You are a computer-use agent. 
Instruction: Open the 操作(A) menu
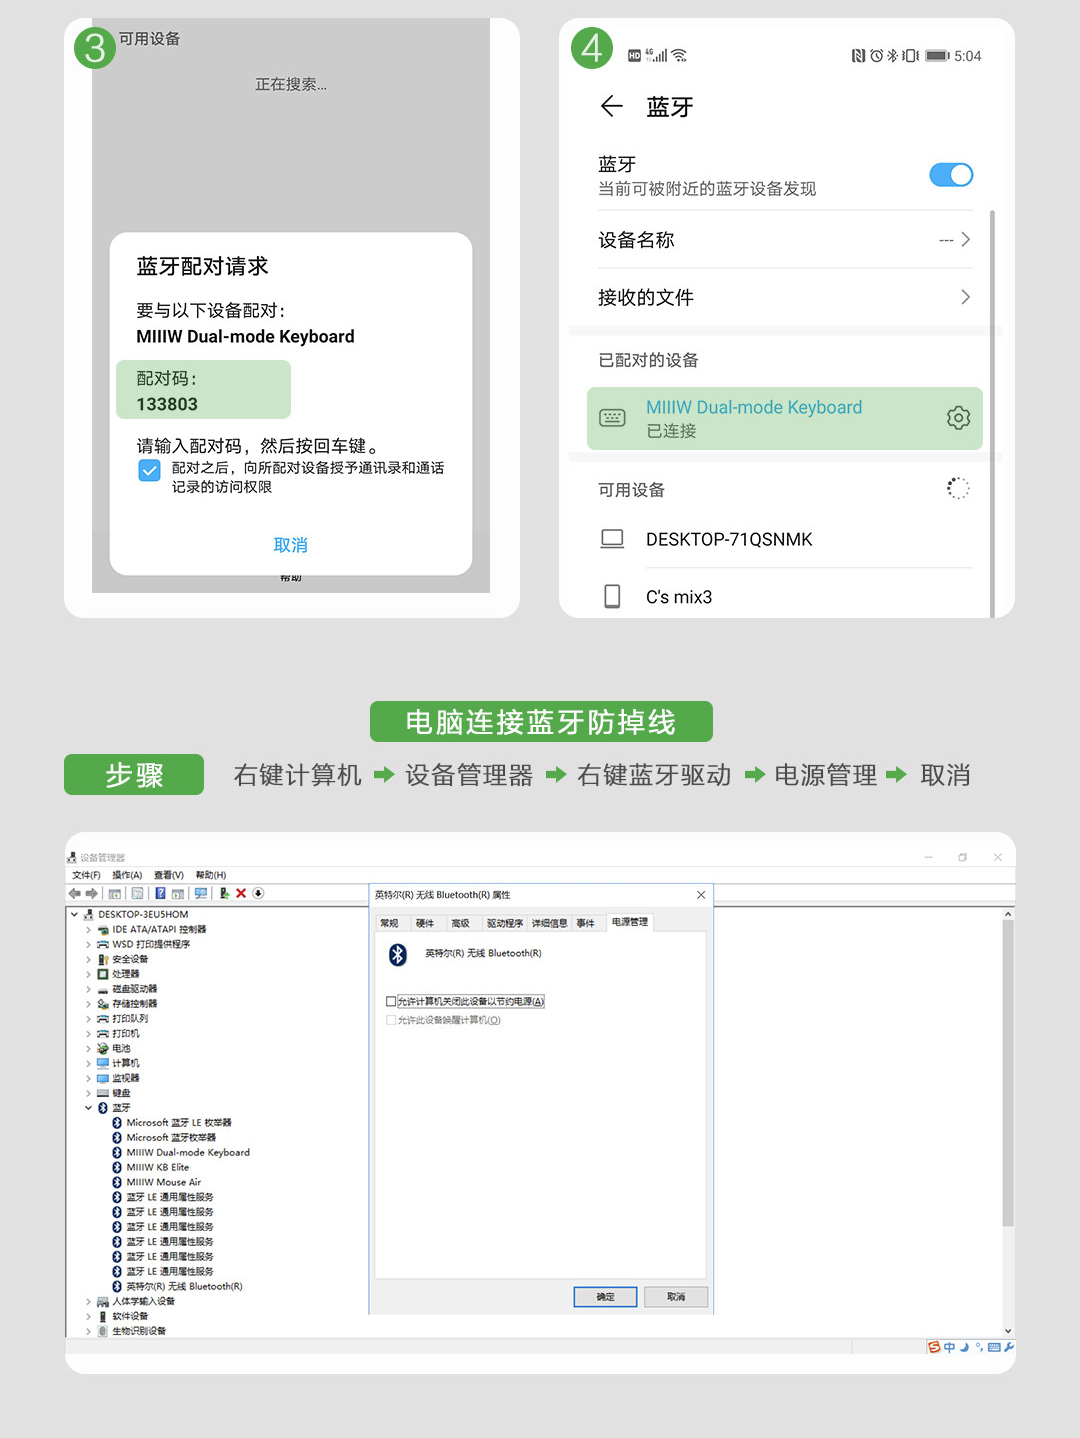(127, 875)
